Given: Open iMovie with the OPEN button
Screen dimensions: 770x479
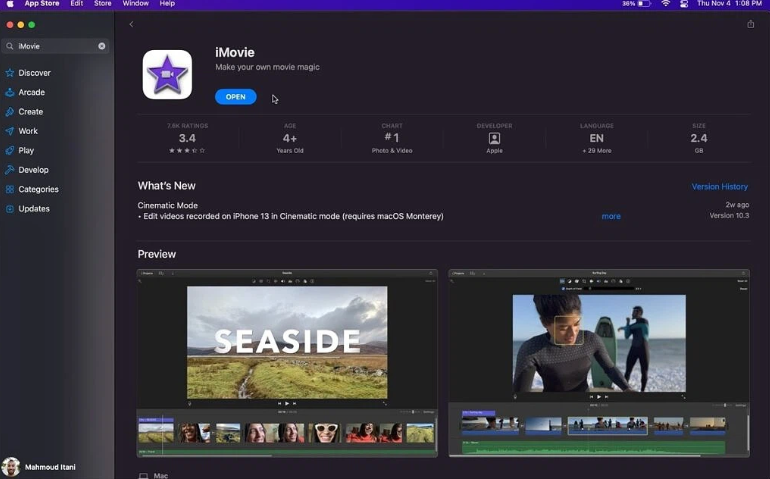Looking at the screenshot, I should point(236,97).
